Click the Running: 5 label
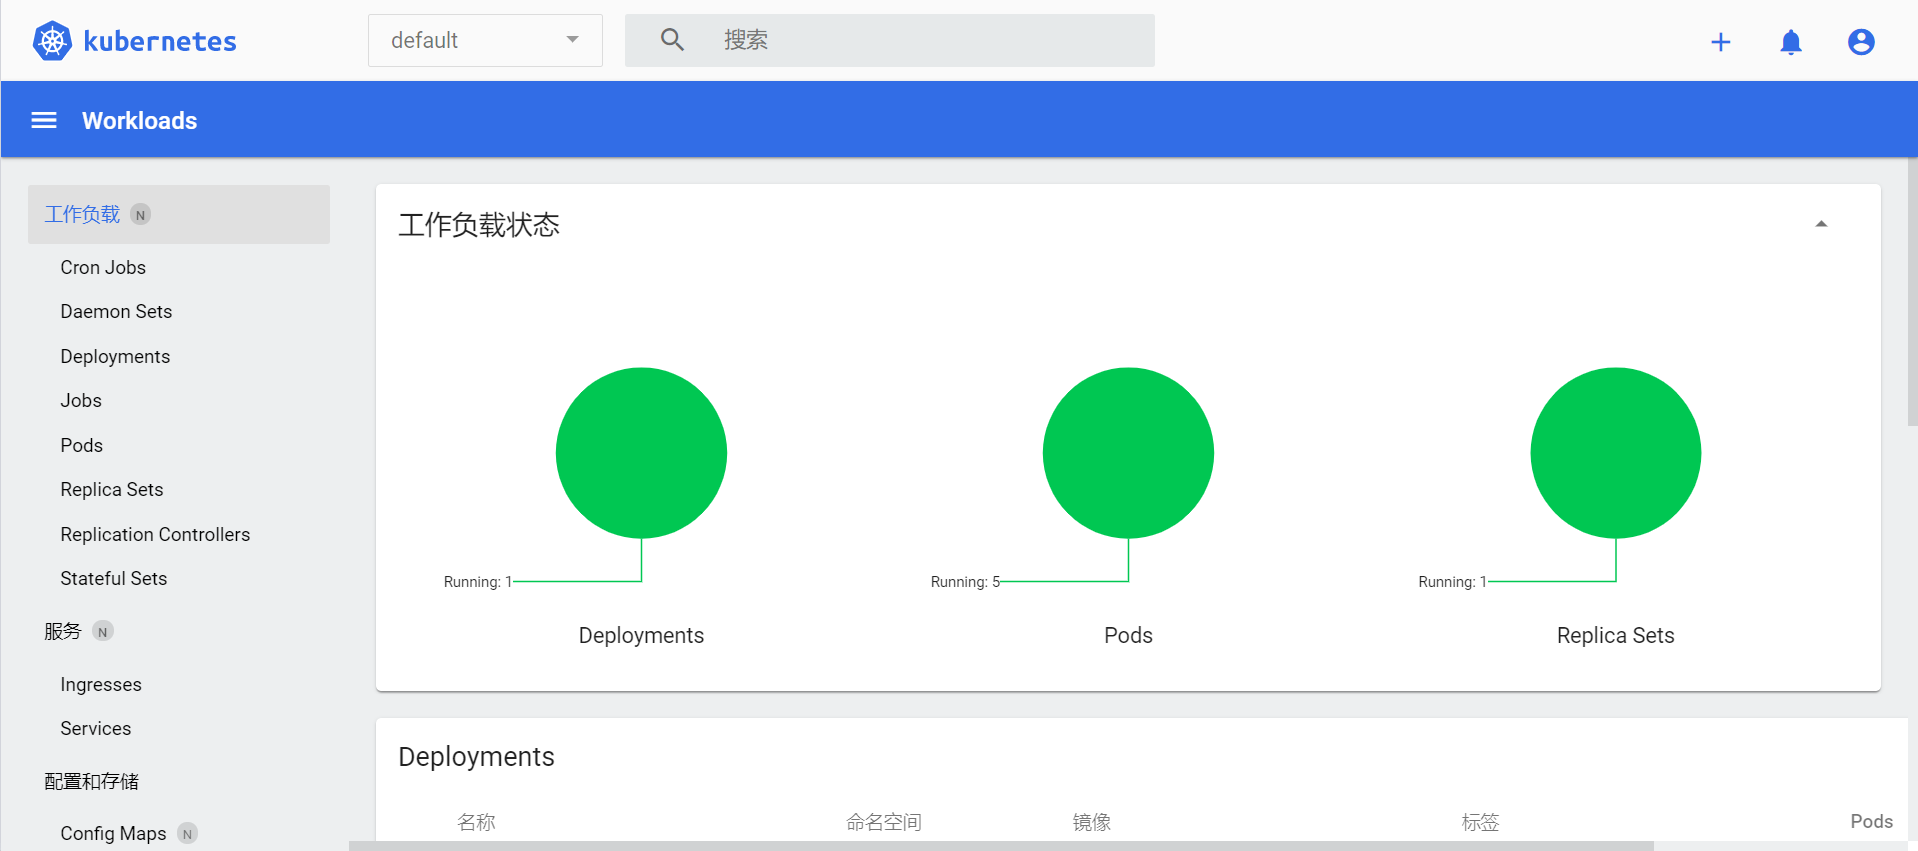 pyautogui.click(x=965, y=582)
